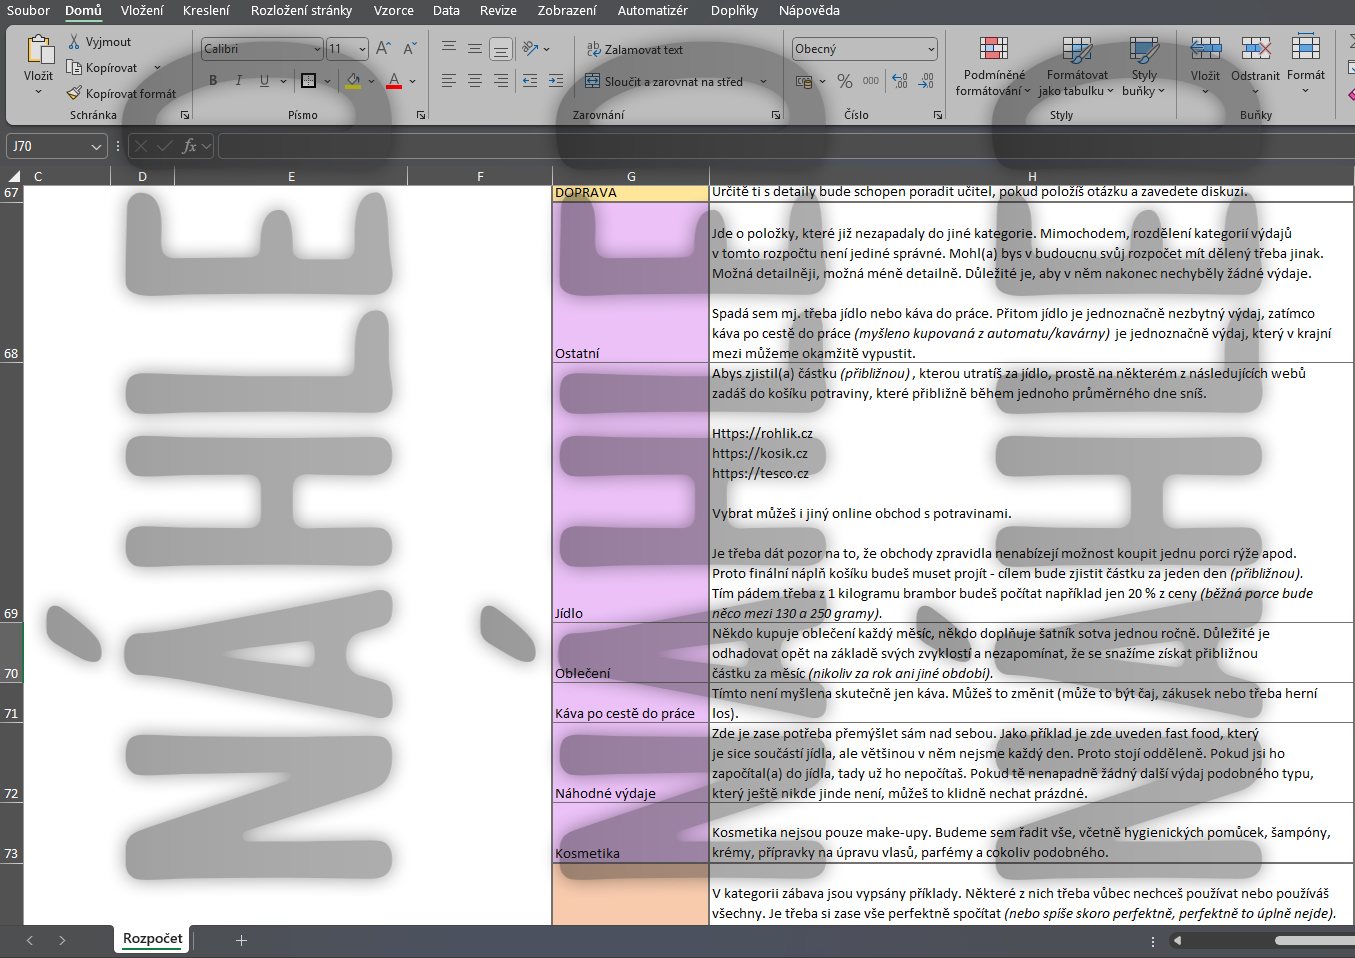
Task: Switch to the Zobrazení ribbon tab
Action: click(x=566, y=11)
